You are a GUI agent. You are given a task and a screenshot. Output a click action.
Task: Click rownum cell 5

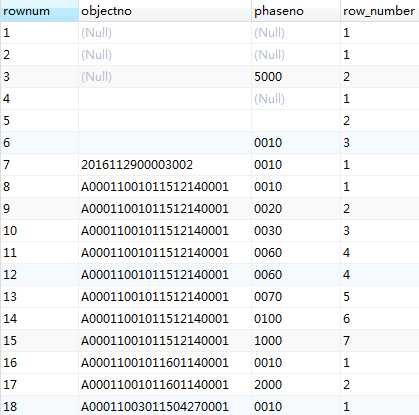click(x=39, y=121)
